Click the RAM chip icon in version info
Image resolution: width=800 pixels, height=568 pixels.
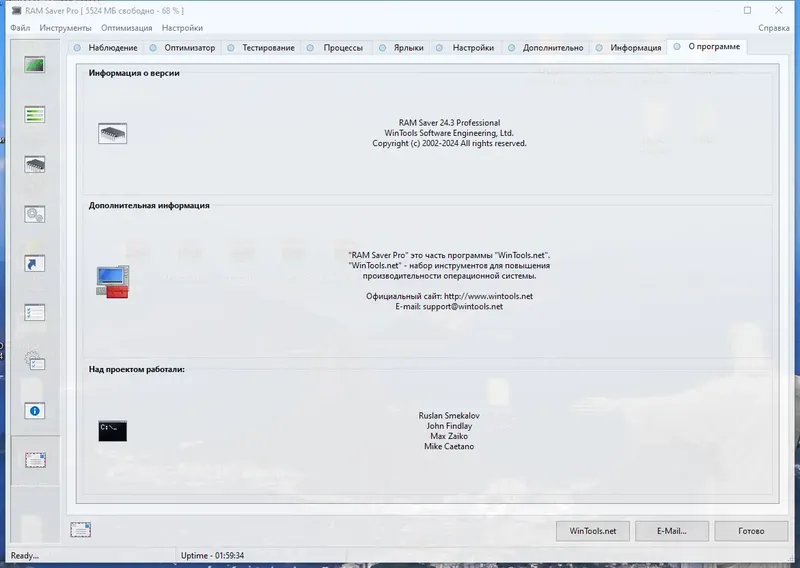coord(112,134)
